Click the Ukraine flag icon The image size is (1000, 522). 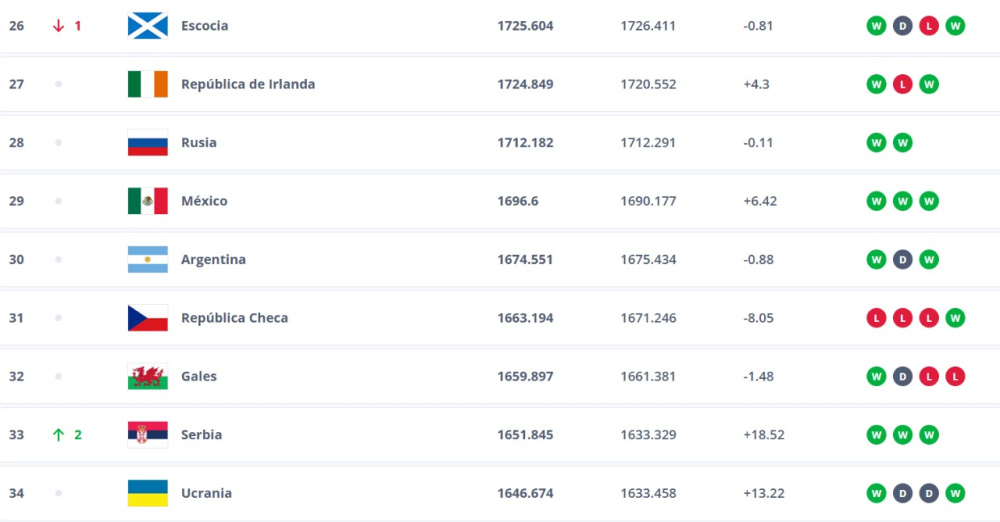pos(147,493)
